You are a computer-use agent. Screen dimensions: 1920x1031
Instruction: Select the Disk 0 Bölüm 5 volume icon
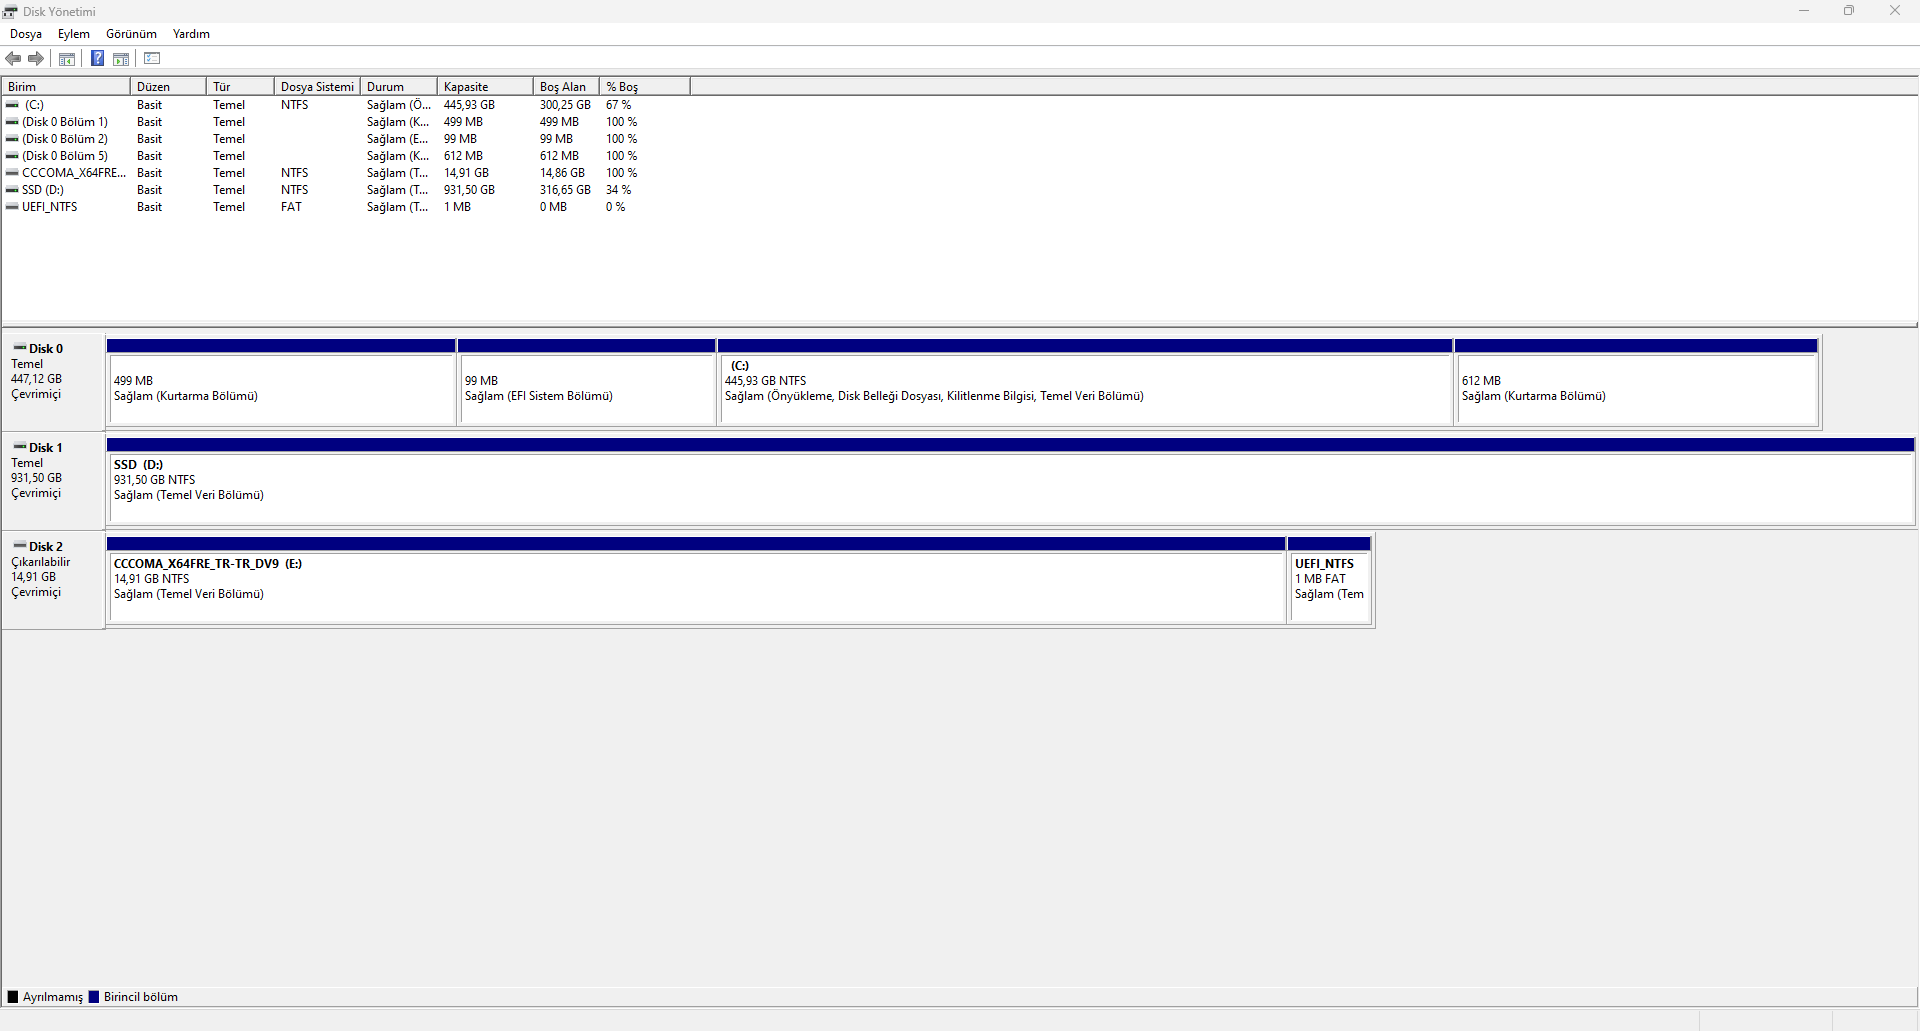[12, 156]
